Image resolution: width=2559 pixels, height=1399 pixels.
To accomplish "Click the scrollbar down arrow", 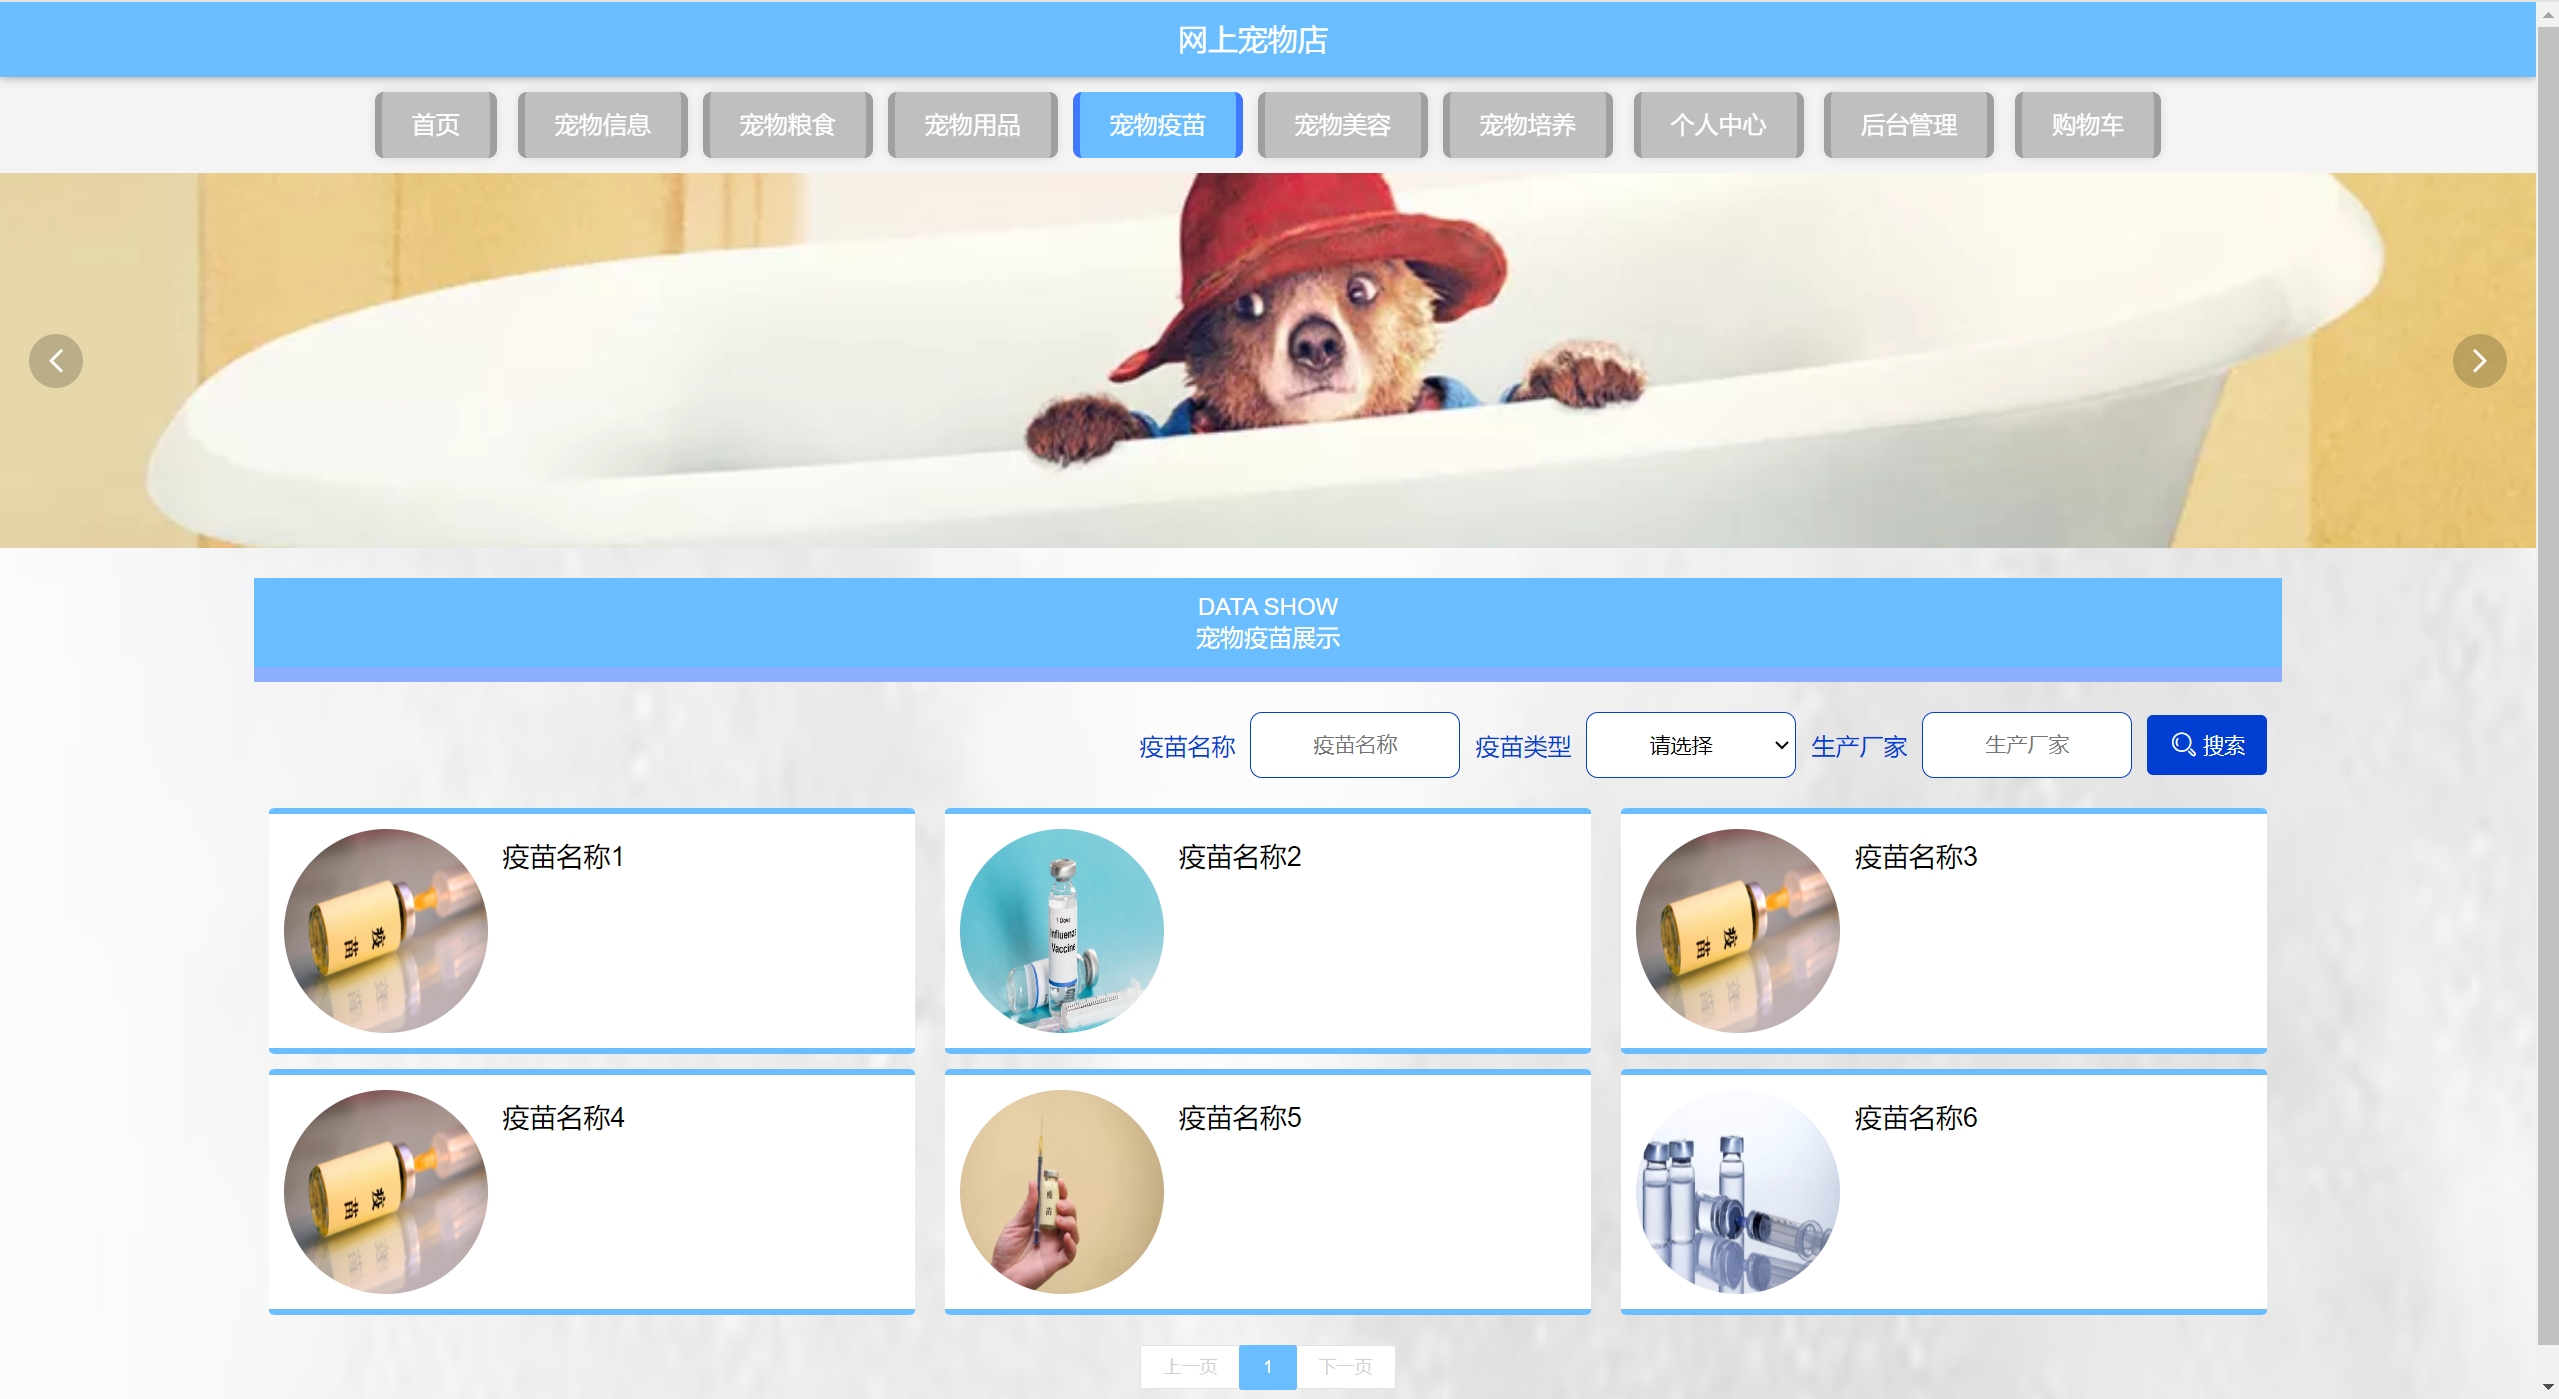I will (x=2548, y=1388).
